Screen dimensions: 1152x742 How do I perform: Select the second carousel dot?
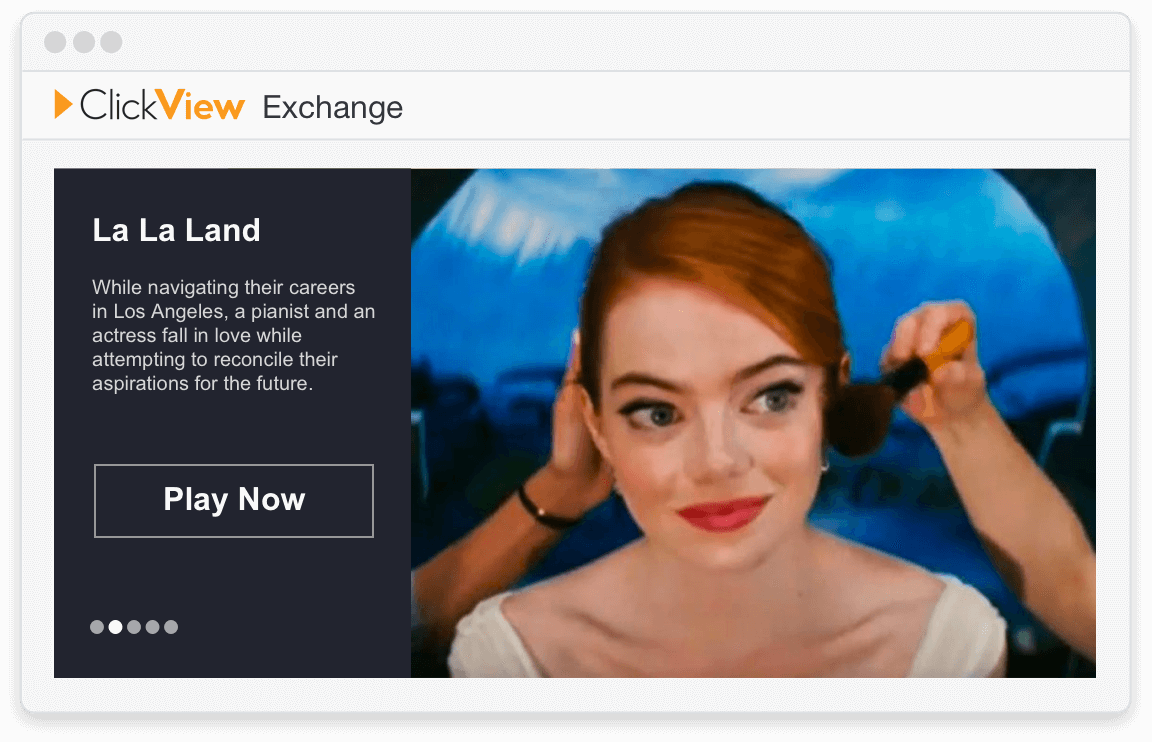115,627
